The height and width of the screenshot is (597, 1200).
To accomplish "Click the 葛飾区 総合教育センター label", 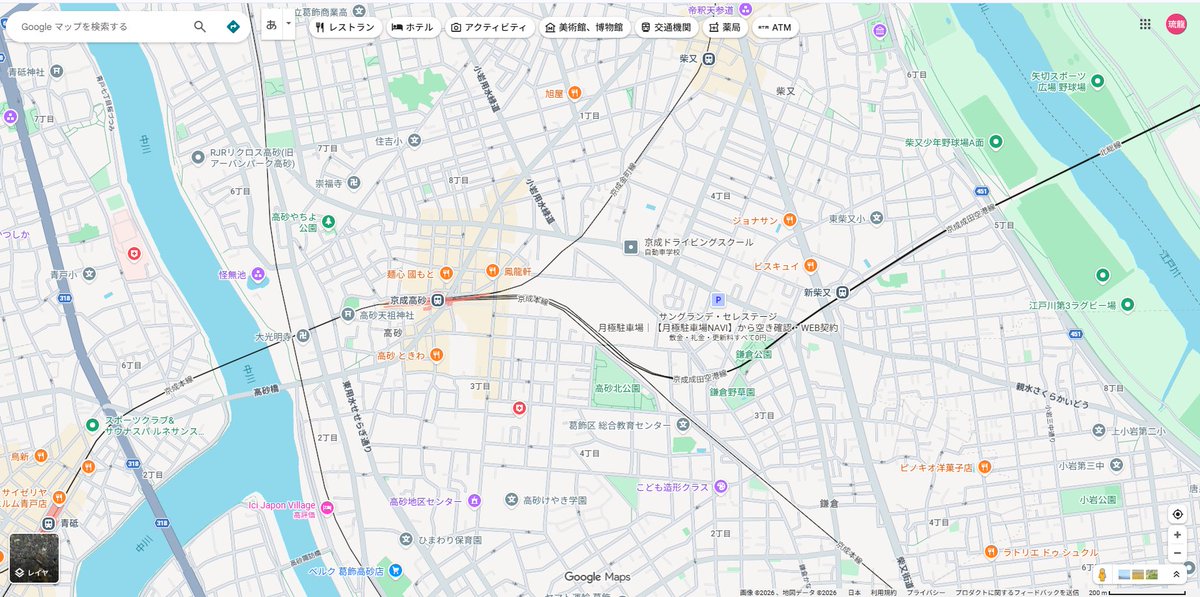I will pyautogui.click(x=620, y=425).
